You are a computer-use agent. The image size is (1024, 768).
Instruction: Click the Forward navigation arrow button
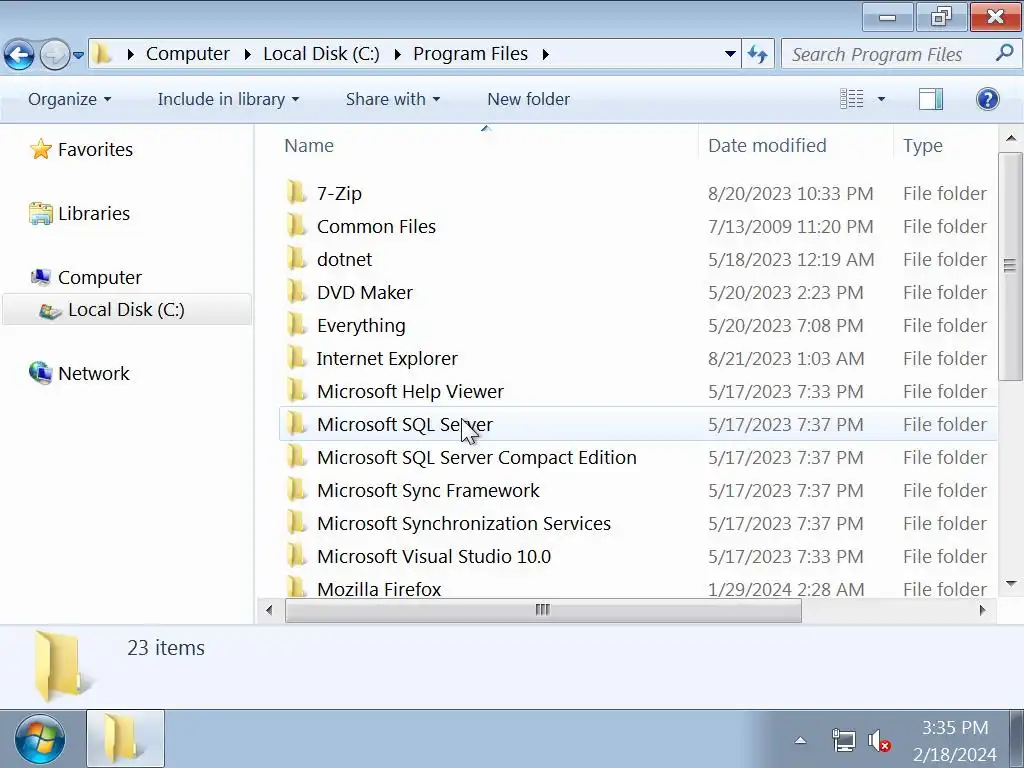click(55, 54)
